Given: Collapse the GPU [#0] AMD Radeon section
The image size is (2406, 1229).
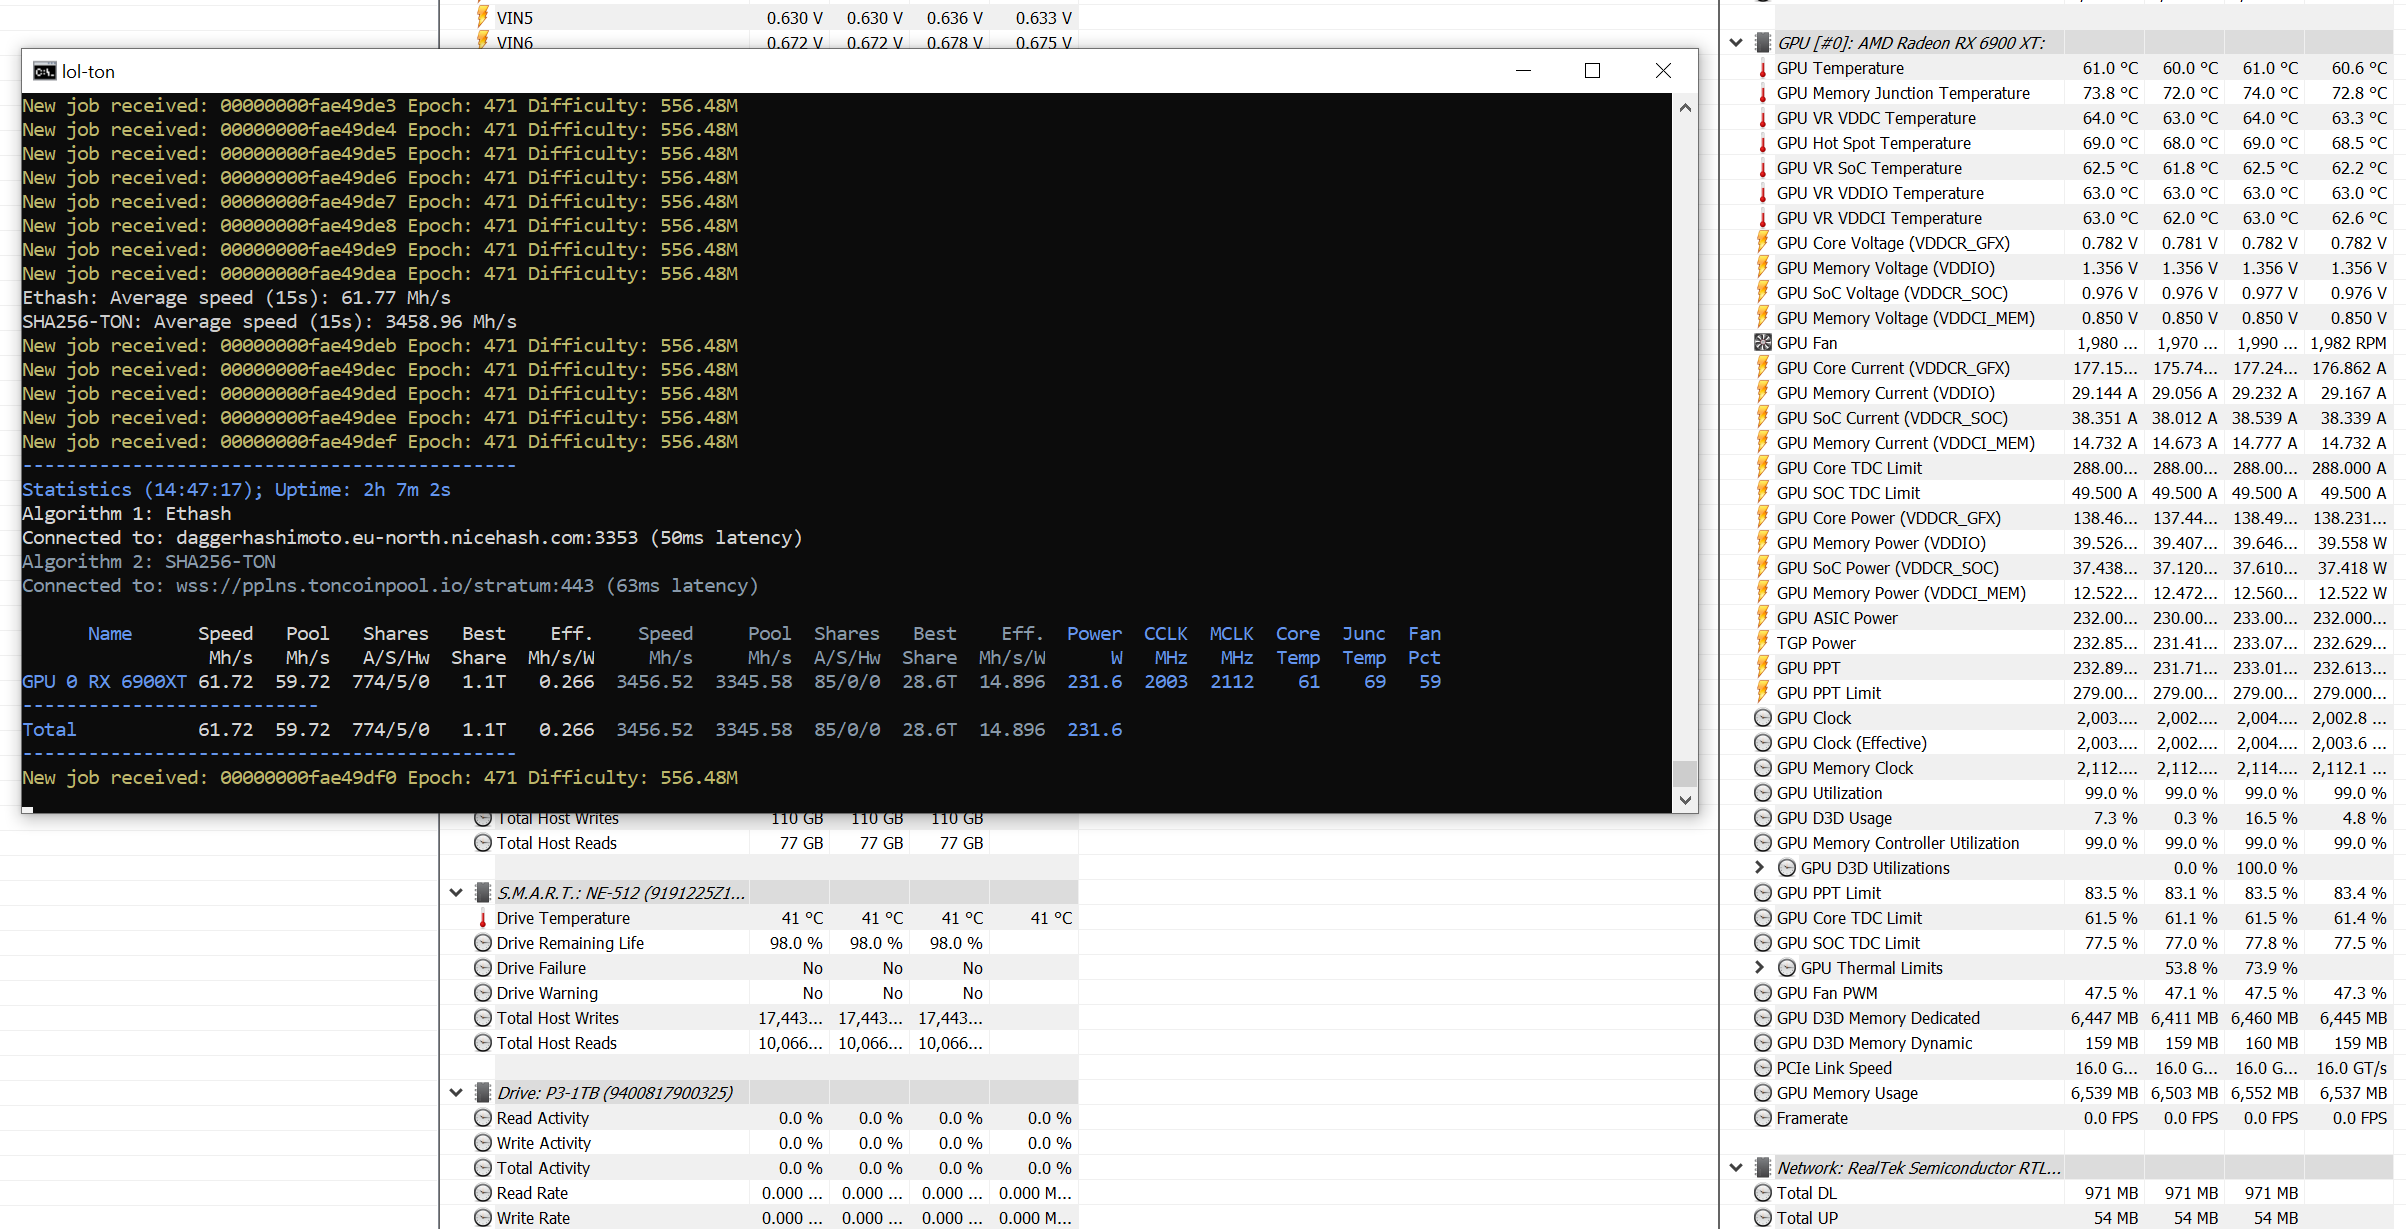Looking at the screenshot, I should tap(1737, 43).
